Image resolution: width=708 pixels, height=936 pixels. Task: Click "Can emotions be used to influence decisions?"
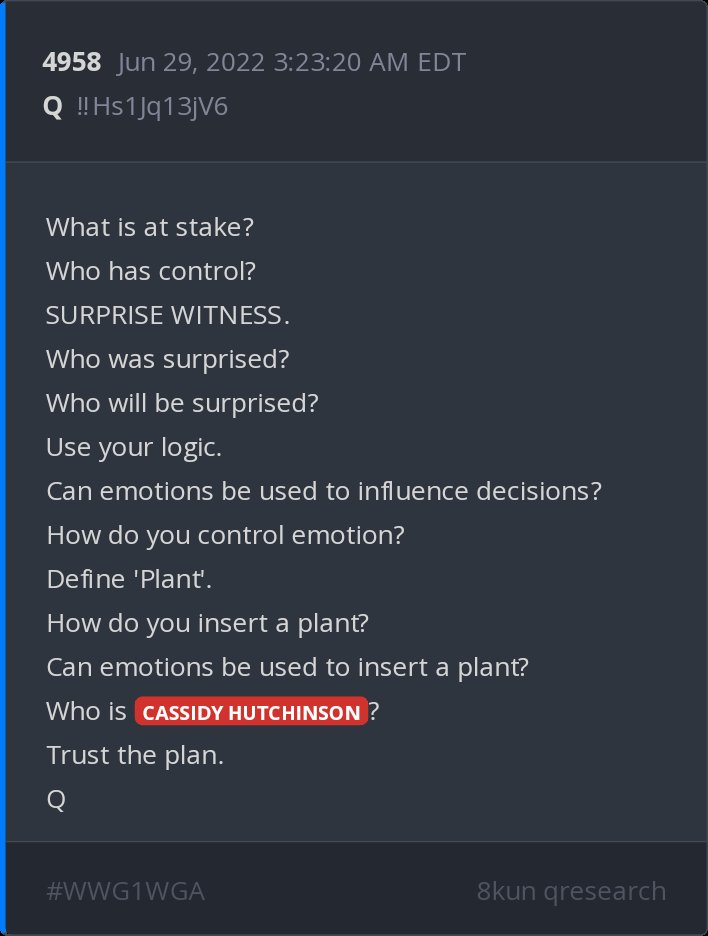click(x=324, y=491)
